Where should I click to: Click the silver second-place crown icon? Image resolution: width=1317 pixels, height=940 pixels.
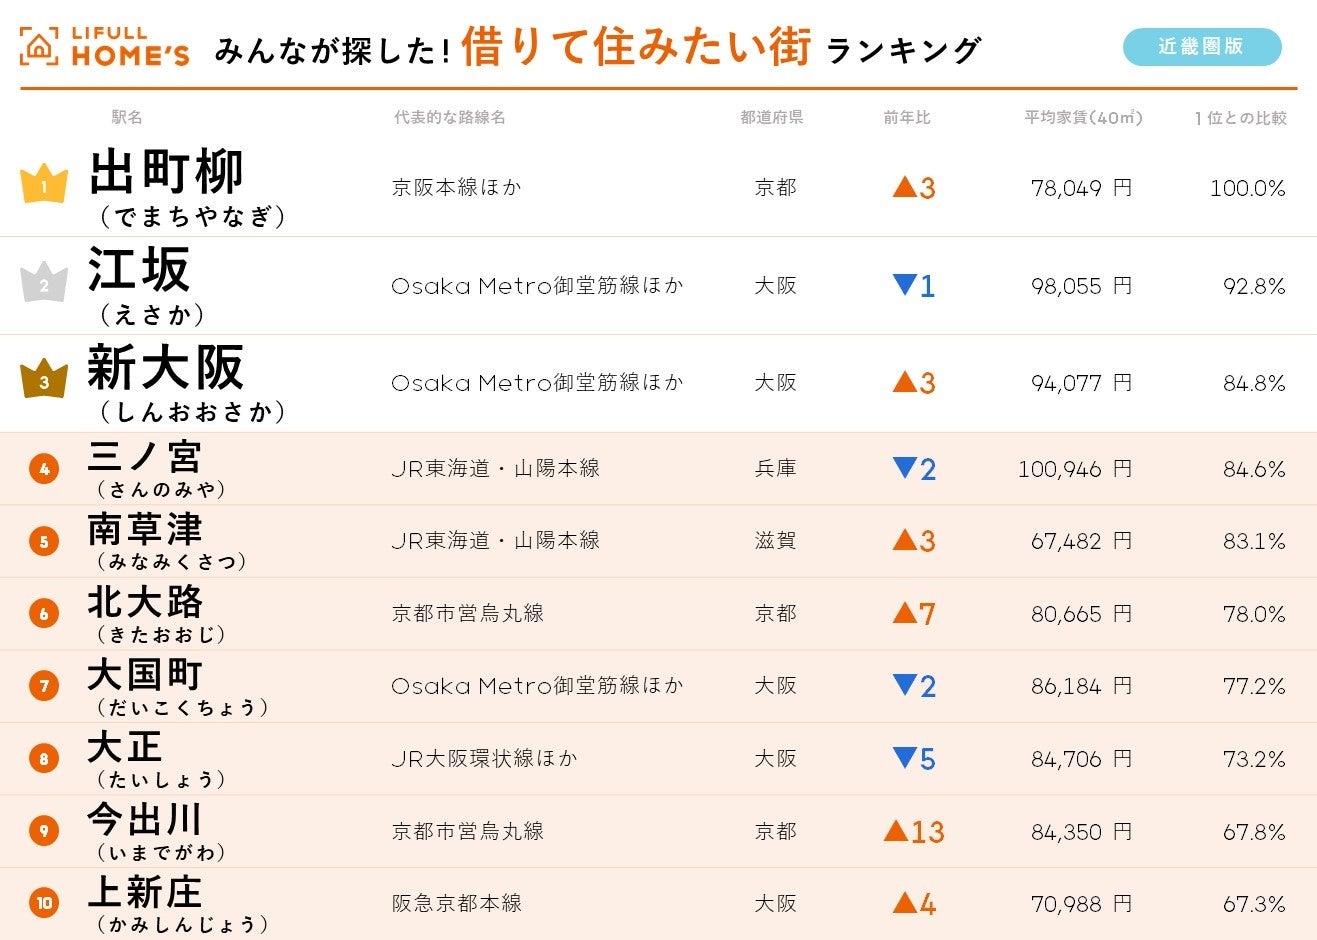(44, 284)
